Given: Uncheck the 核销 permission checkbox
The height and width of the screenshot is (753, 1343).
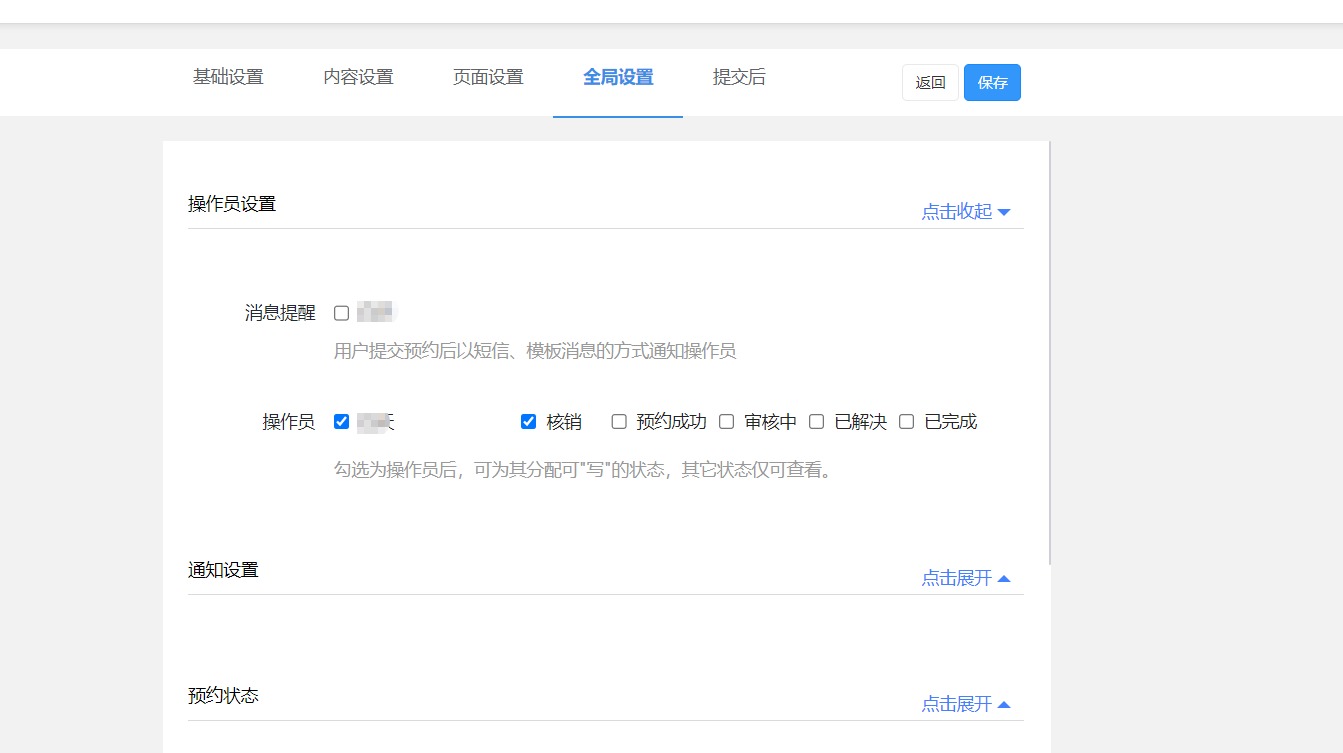Looking at the screenshot, I should pyautogui.click(x=529, y=422).
